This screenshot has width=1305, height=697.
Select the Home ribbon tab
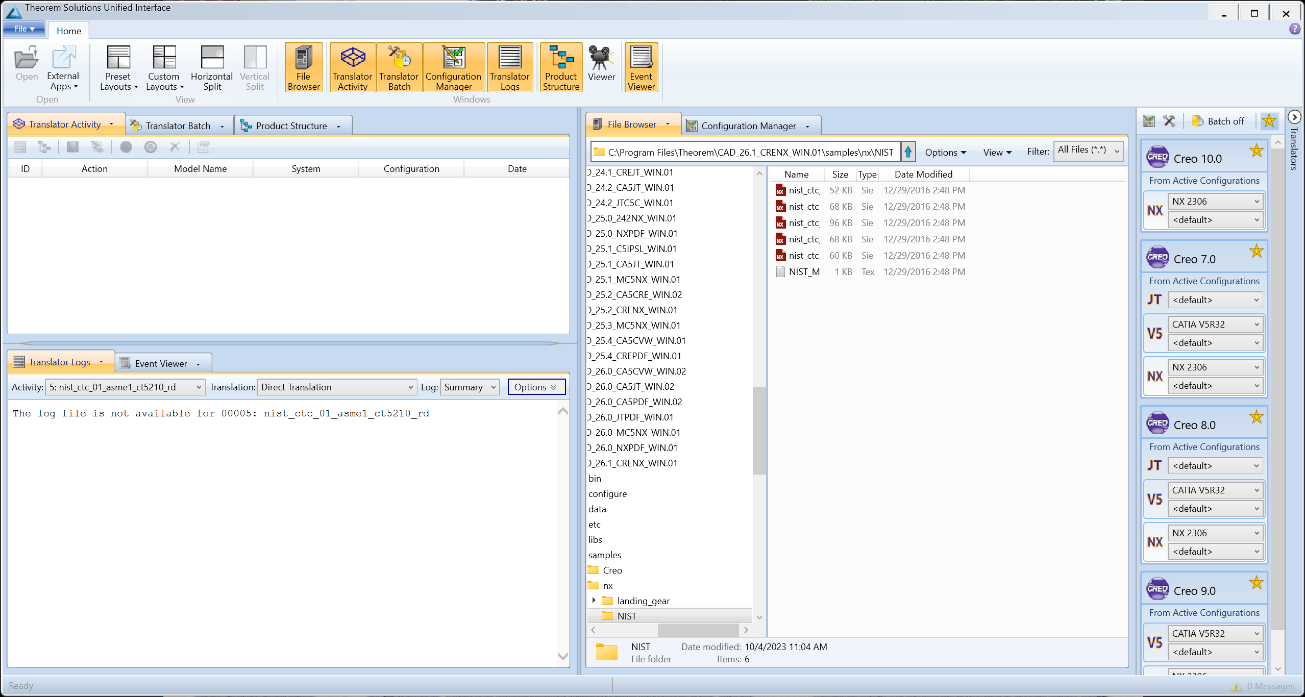click(x=69, y=31)
